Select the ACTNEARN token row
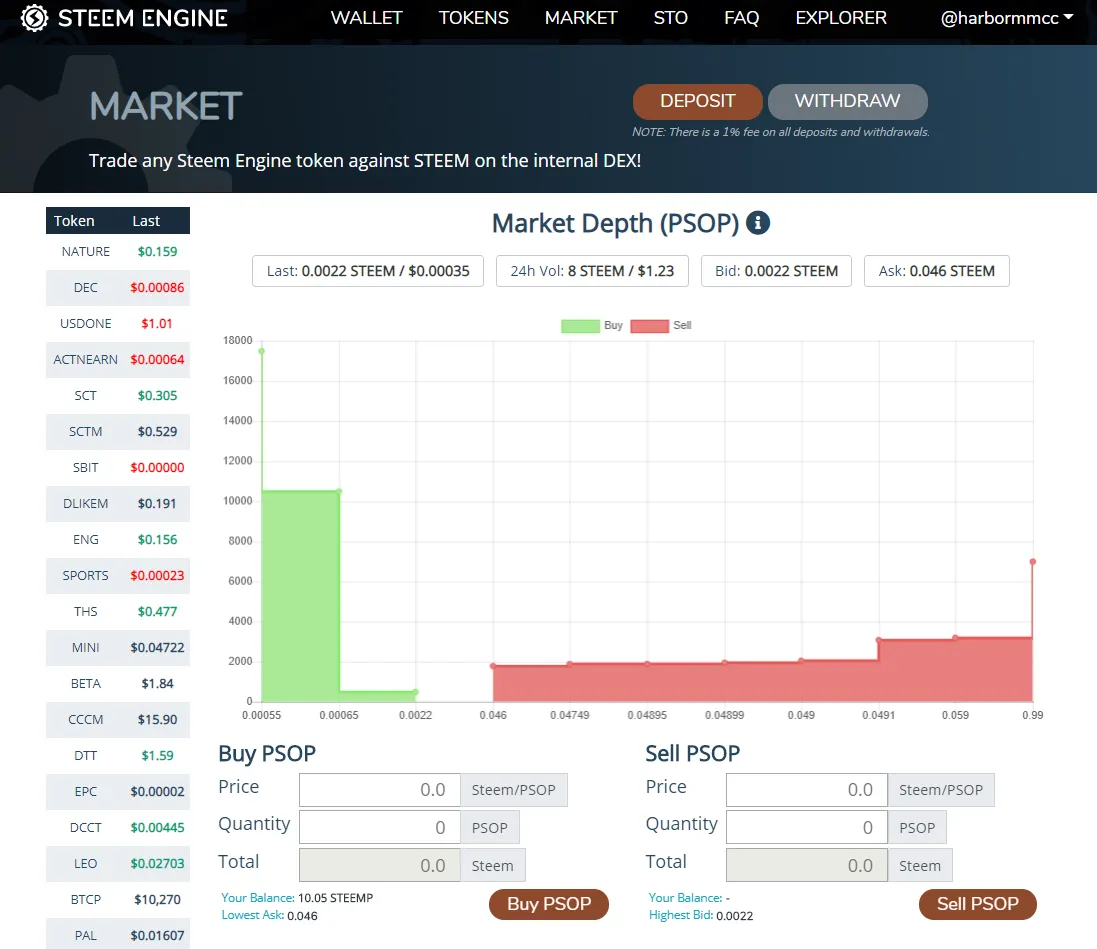This screenshot has width=1097, height=949. coord(118,360)
